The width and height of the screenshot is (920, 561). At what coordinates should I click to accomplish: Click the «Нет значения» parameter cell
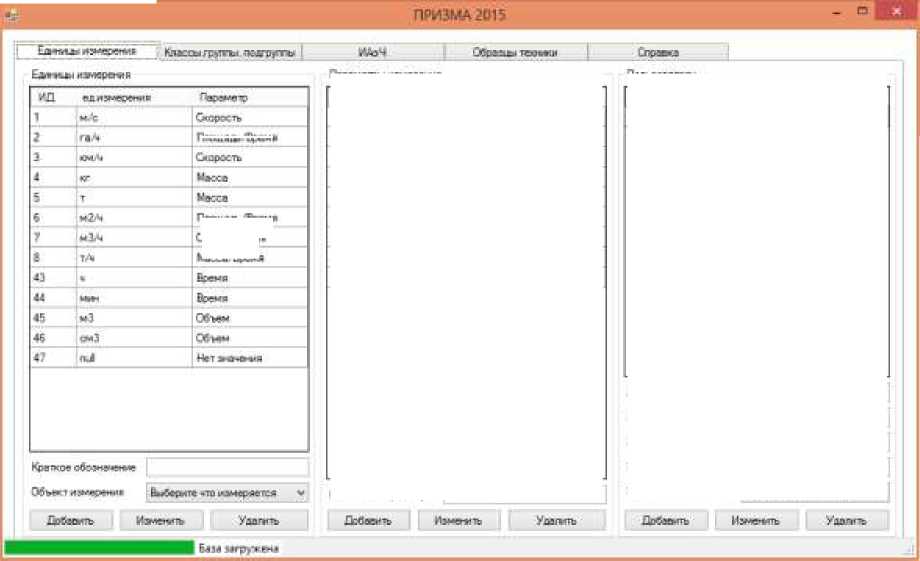point(250,357)
